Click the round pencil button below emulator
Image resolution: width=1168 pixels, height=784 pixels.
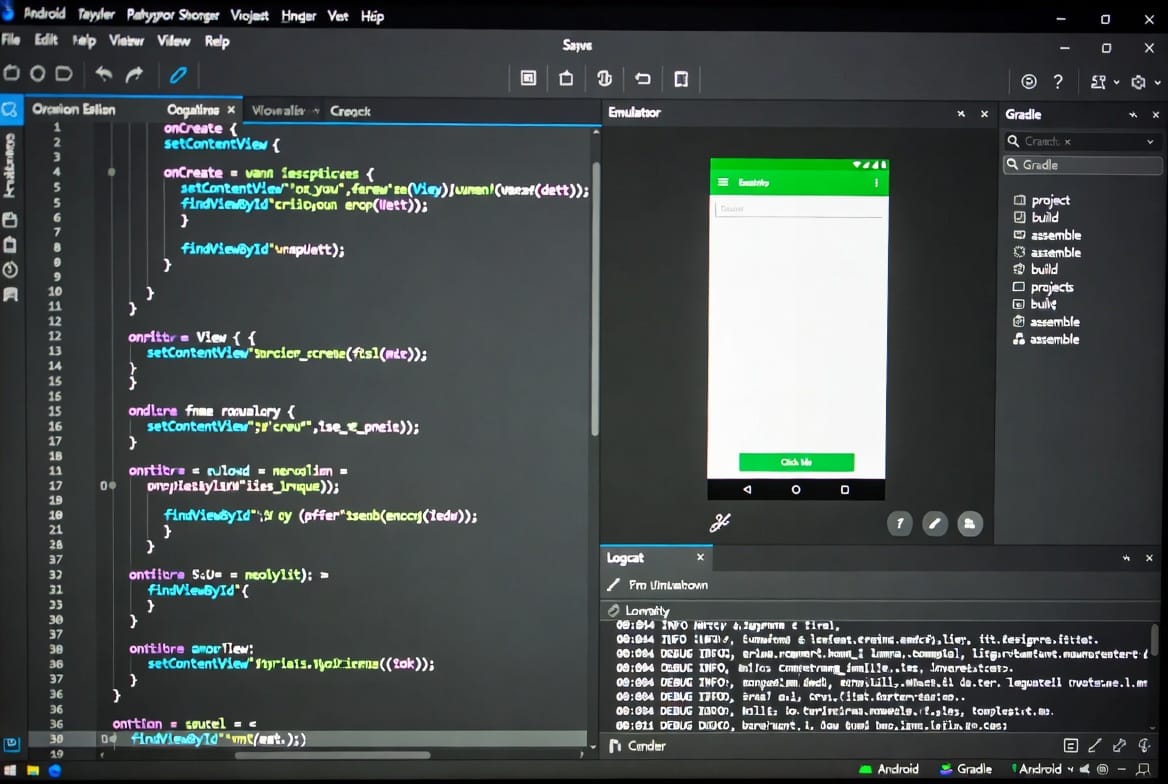pyautogui.click(x=934, y=523)
